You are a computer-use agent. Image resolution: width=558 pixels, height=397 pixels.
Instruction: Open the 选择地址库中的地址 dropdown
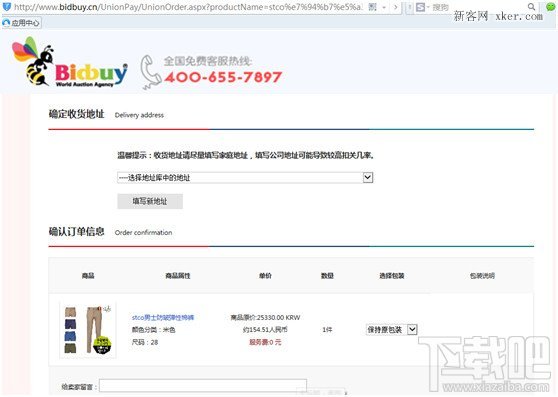245,178
